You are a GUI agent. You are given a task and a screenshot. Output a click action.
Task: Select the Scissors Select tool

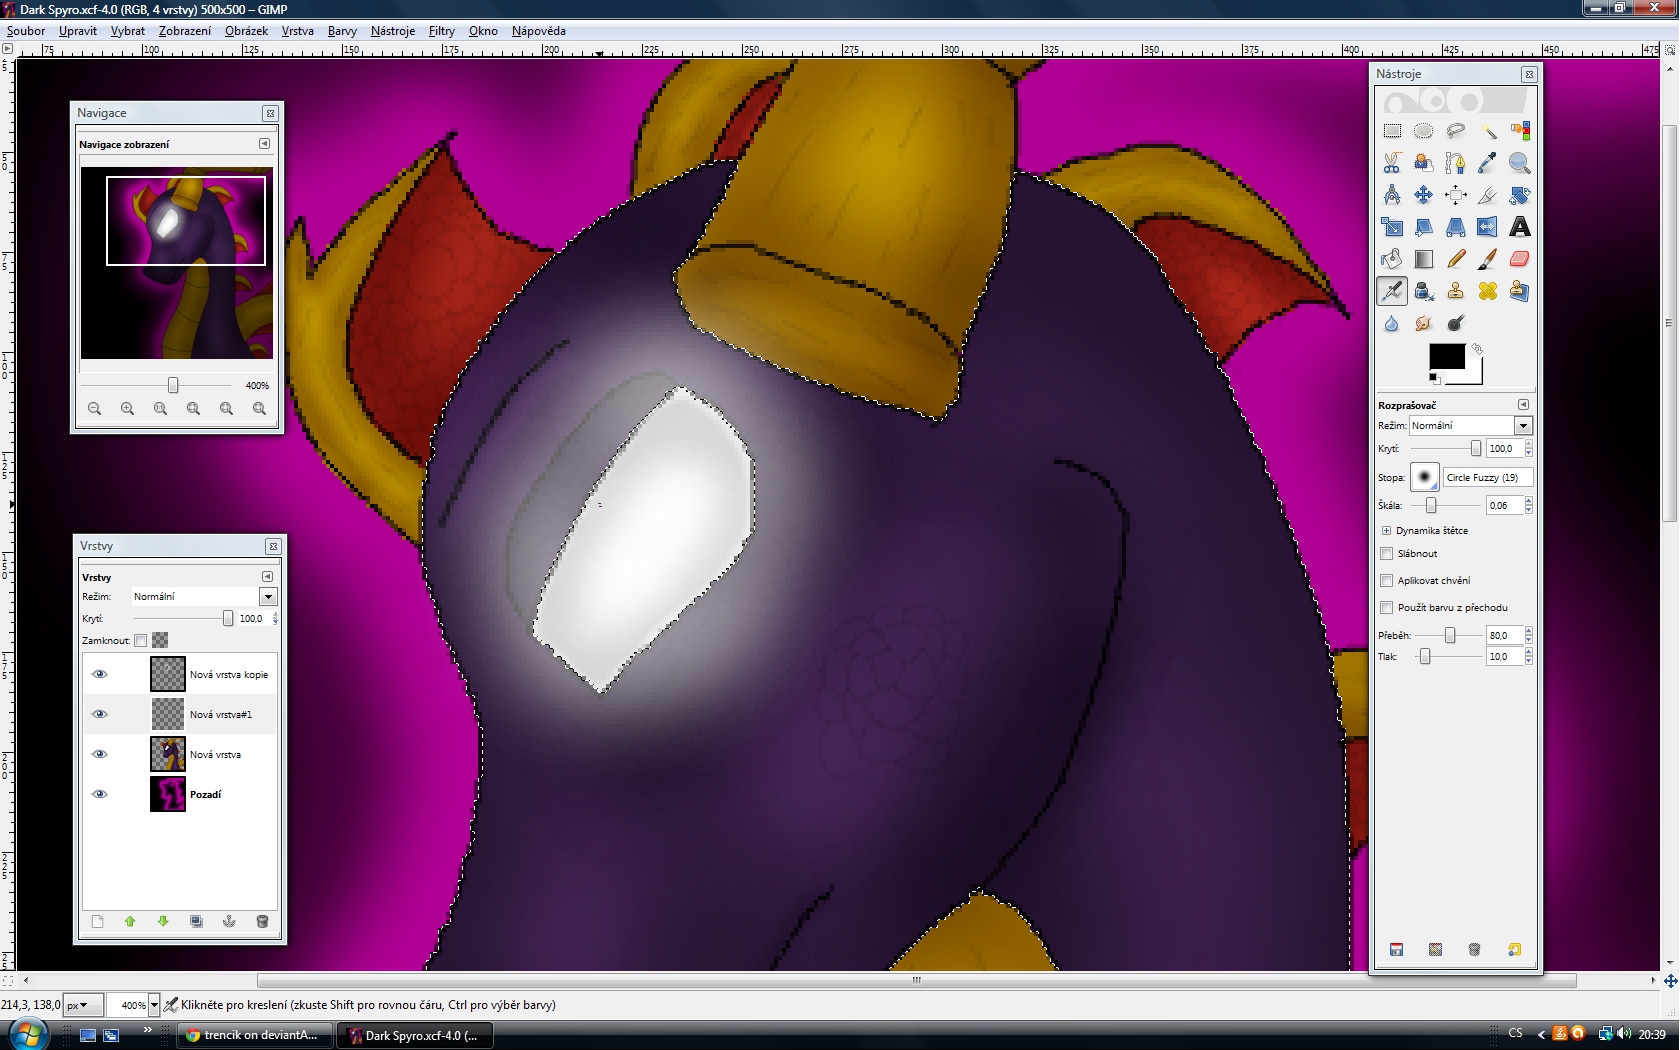[x=1392, y=163]
